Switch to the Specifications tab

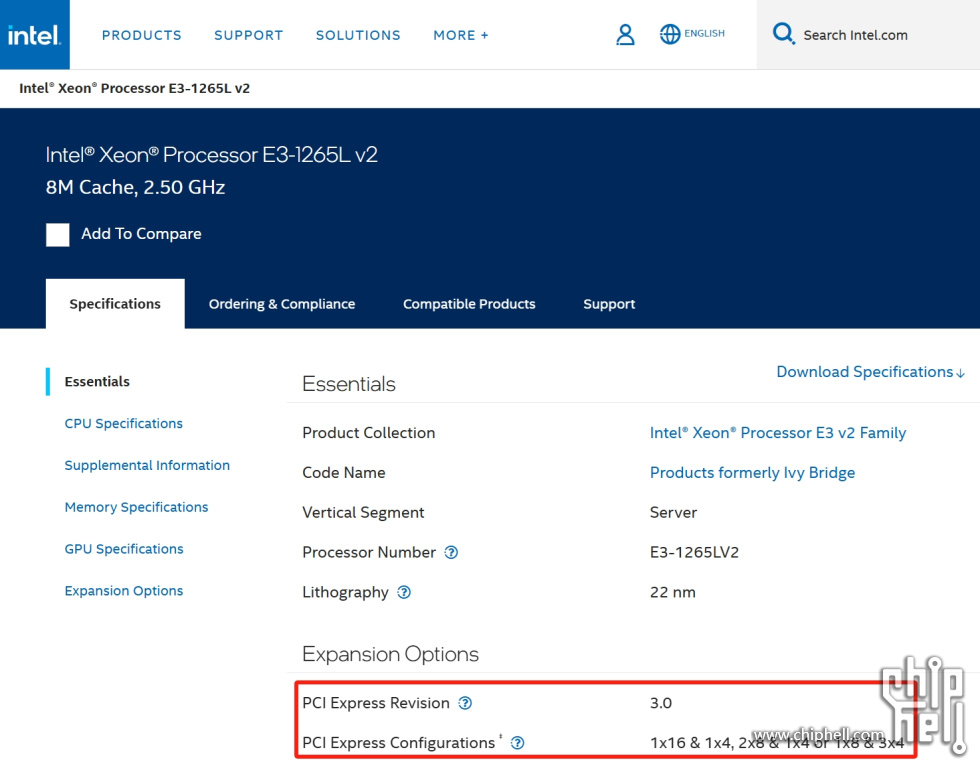(115, 304)
